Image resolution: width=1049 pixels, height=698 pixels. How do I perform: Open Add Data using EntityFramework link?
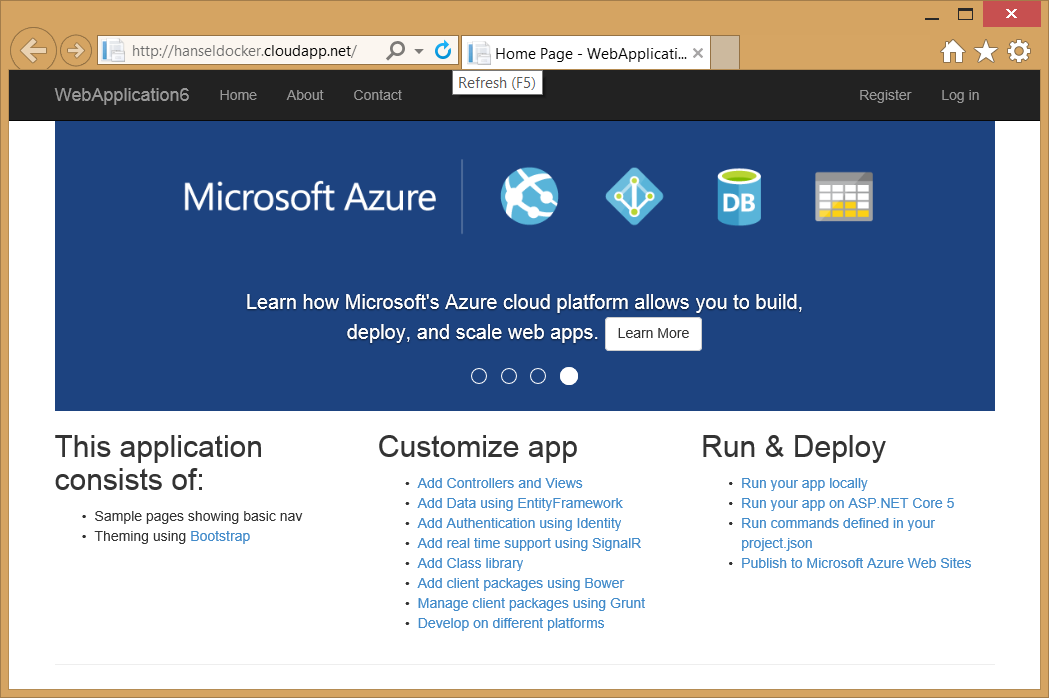(520, 503)
